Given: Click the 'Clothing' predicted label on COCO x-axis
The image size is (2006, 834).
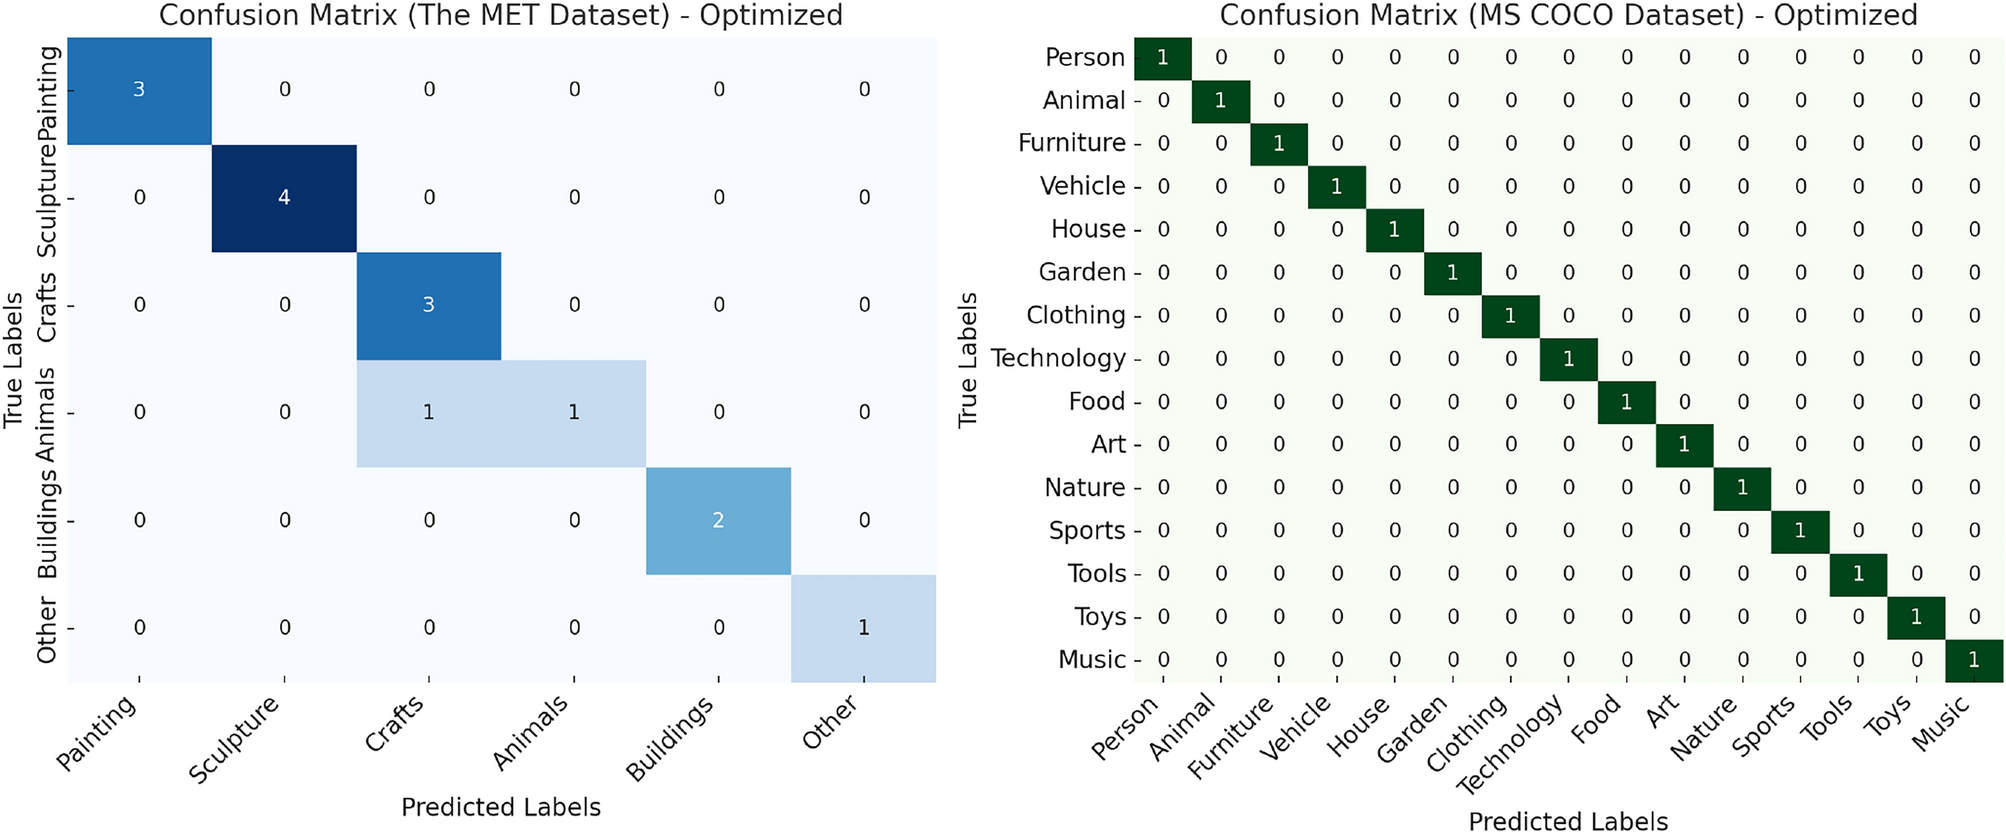Looking at the screenshot, I should click(x=1467, y=735).
